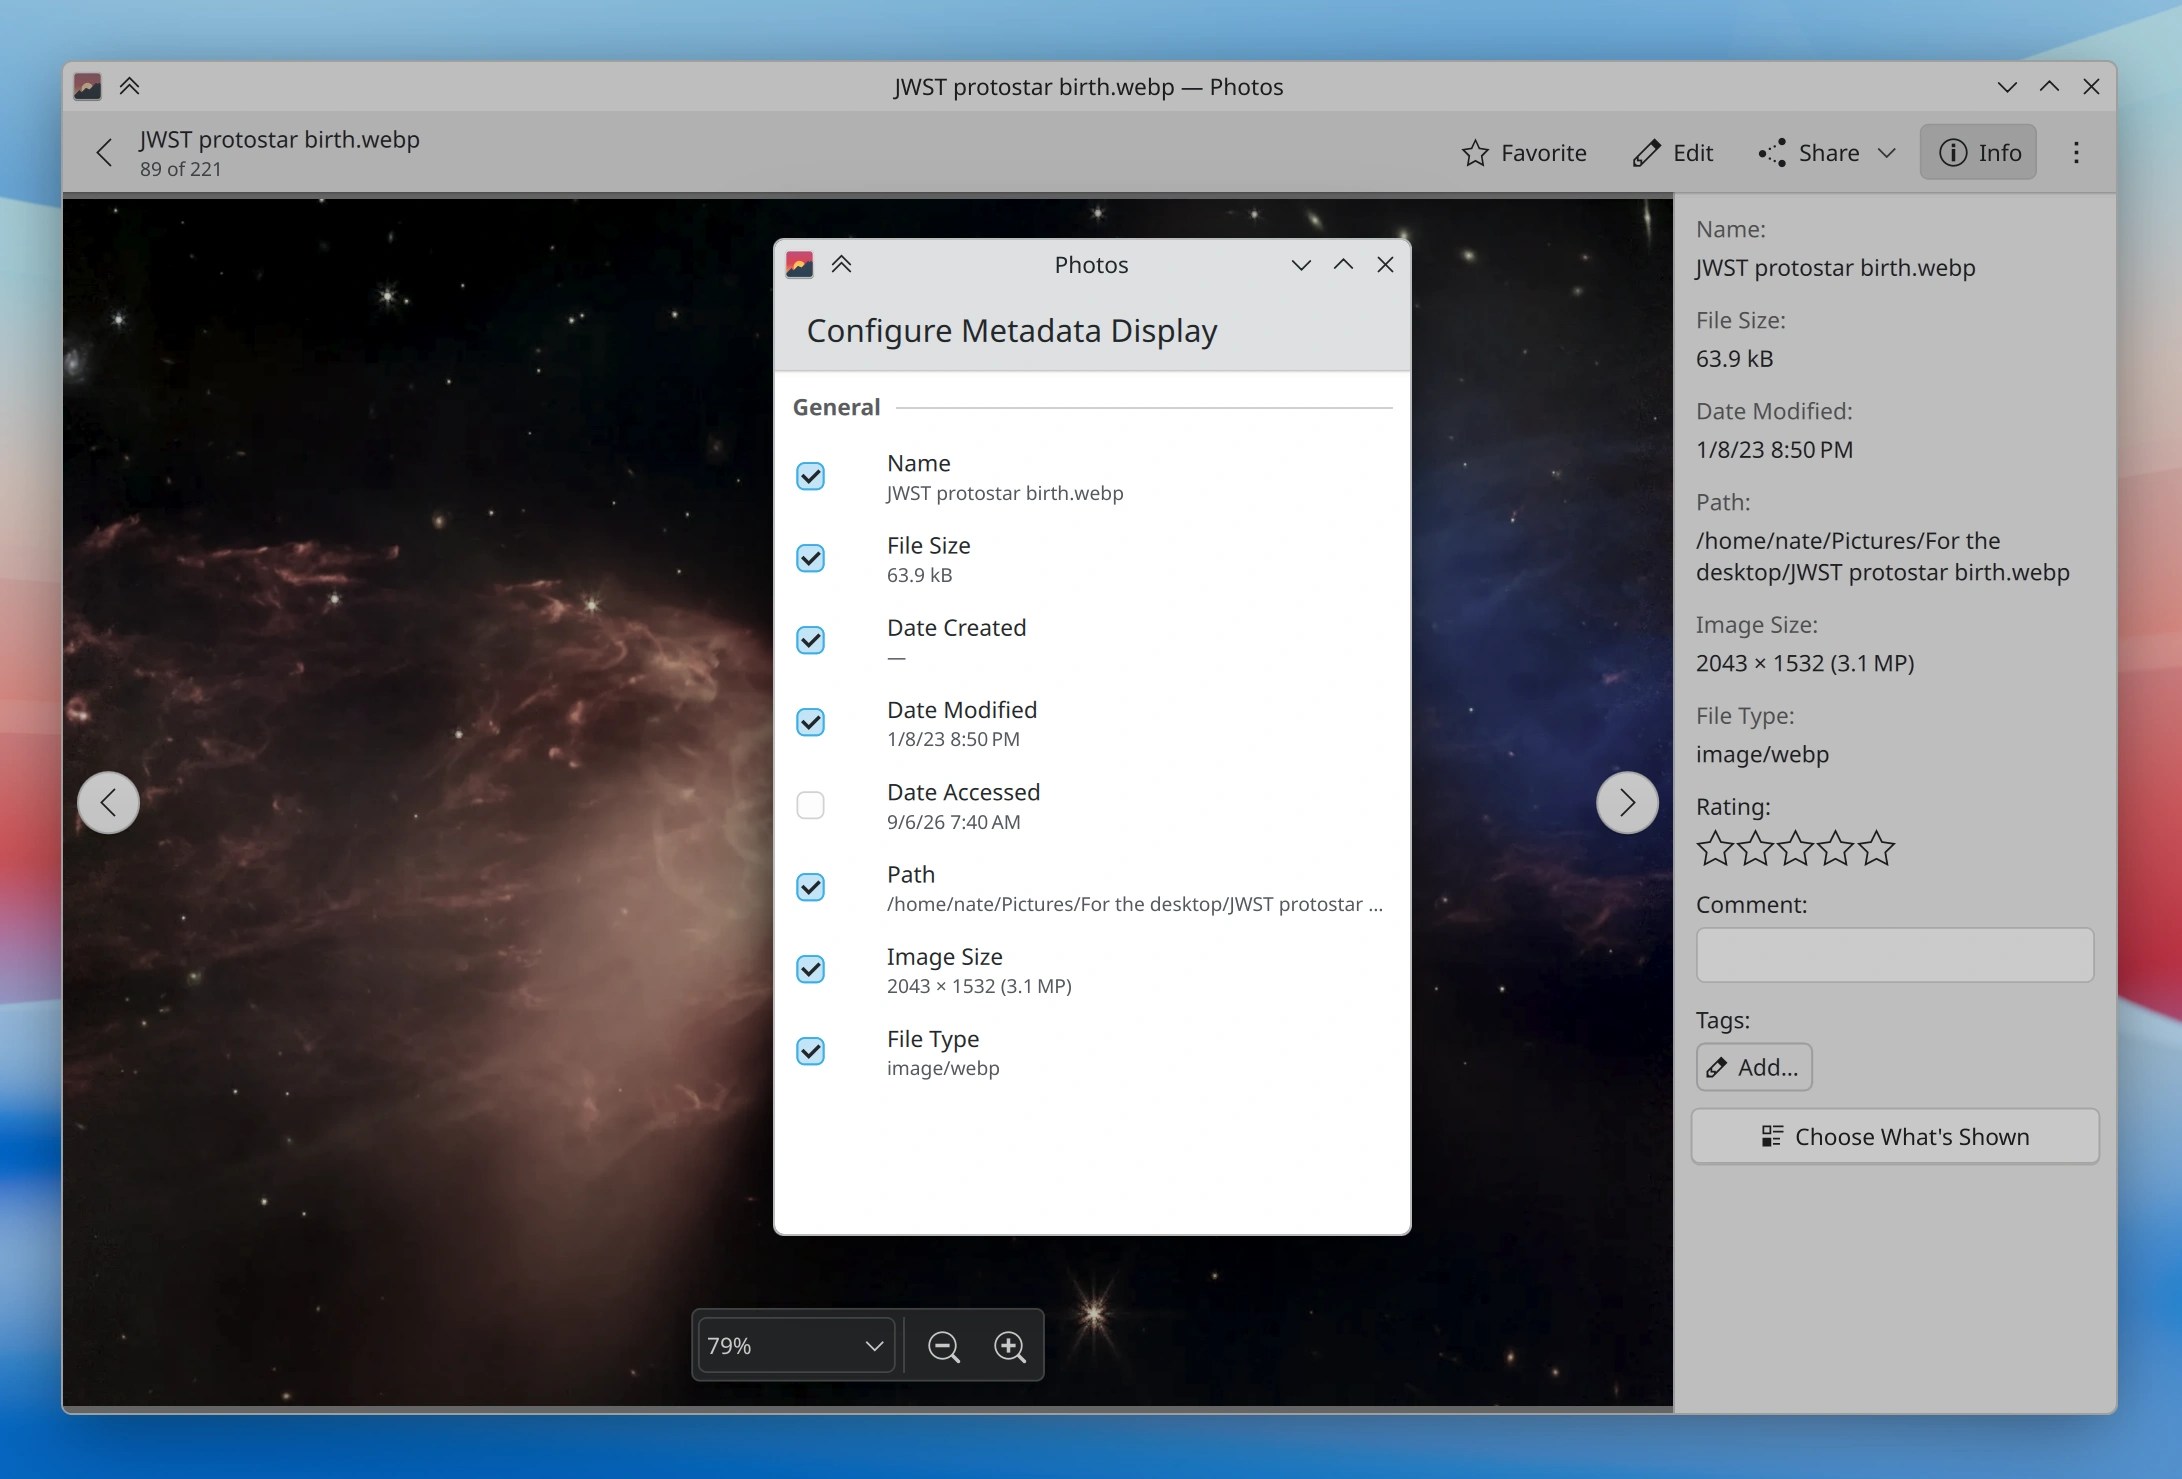Show next image with right arrow

click(1627, 802)
